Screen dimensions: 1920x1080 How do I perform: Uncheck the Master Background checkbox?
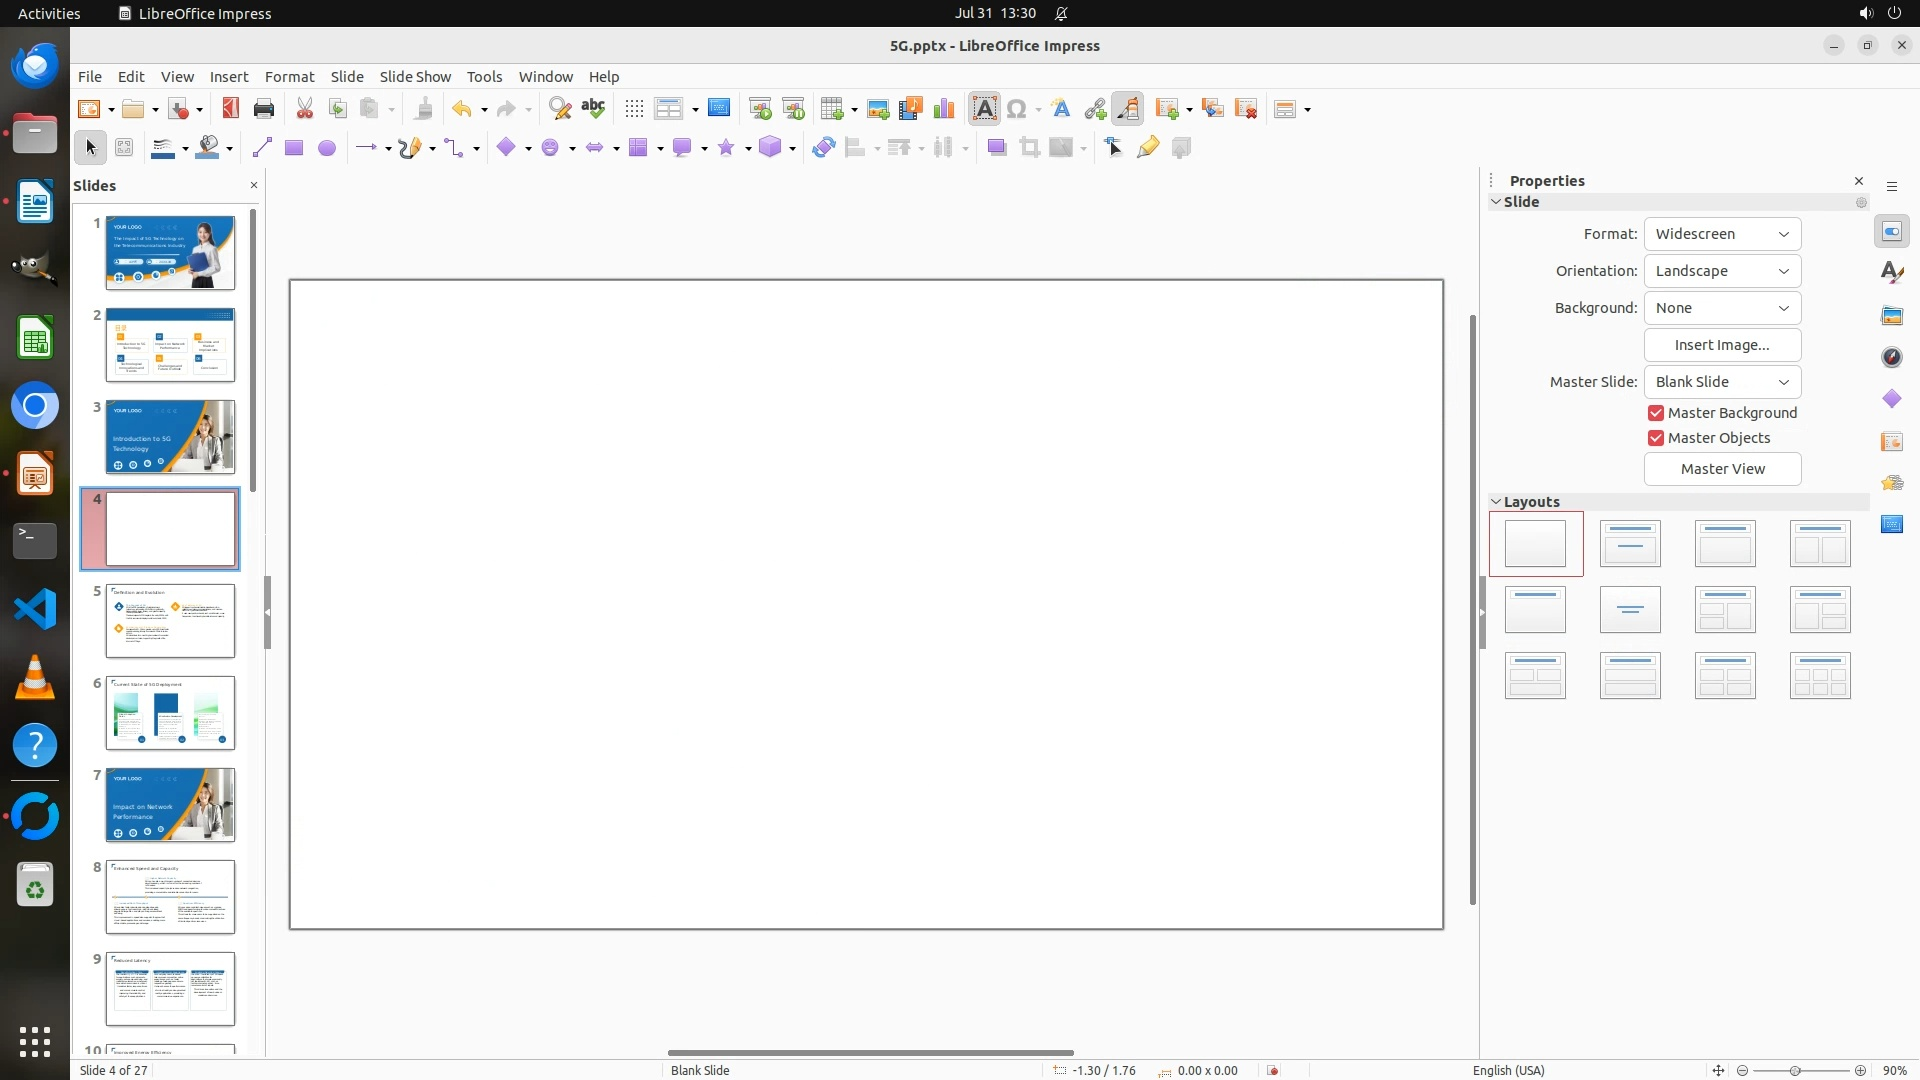[1656, 413]
